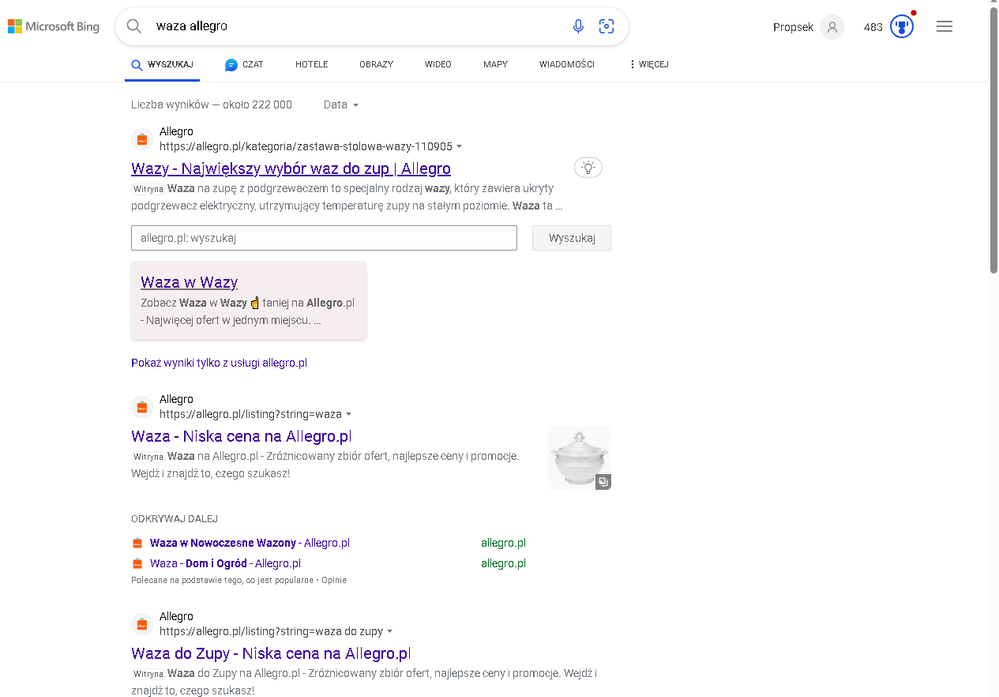The width and height of the screenshot is (999, 697).
Task: Open 'Waza w Nowoczesne Wazony' link
Action: [x=250, y=543]
